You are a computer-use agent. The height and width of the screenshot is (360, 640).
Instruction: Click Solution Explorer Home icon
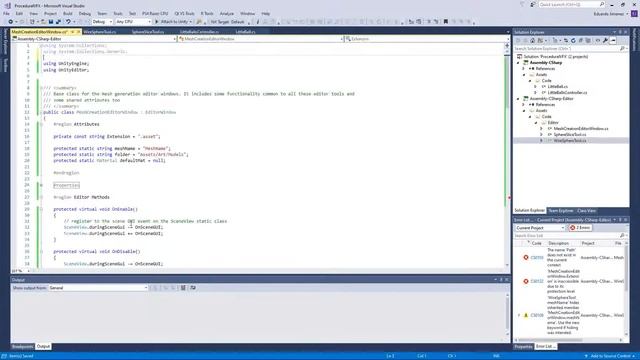533,40
